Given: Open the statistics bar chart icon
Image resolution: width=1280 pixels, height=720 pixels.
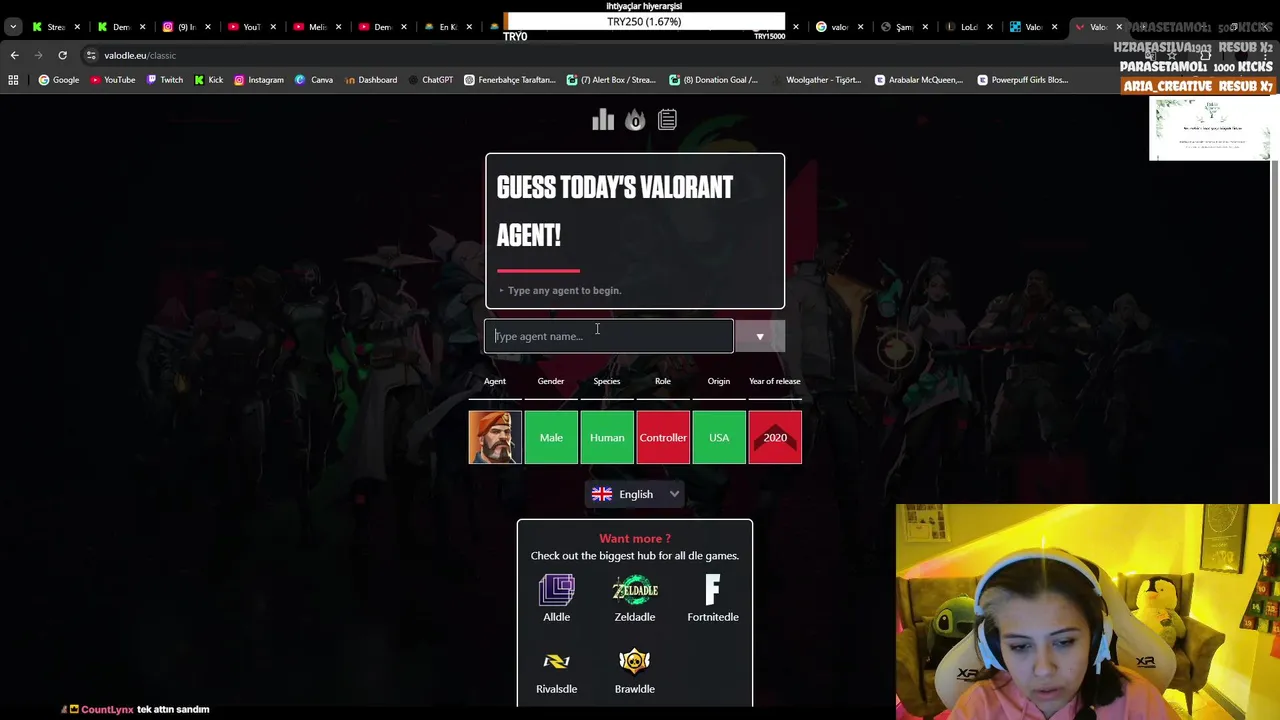Looking at the screenshot, I should point(603,120).
